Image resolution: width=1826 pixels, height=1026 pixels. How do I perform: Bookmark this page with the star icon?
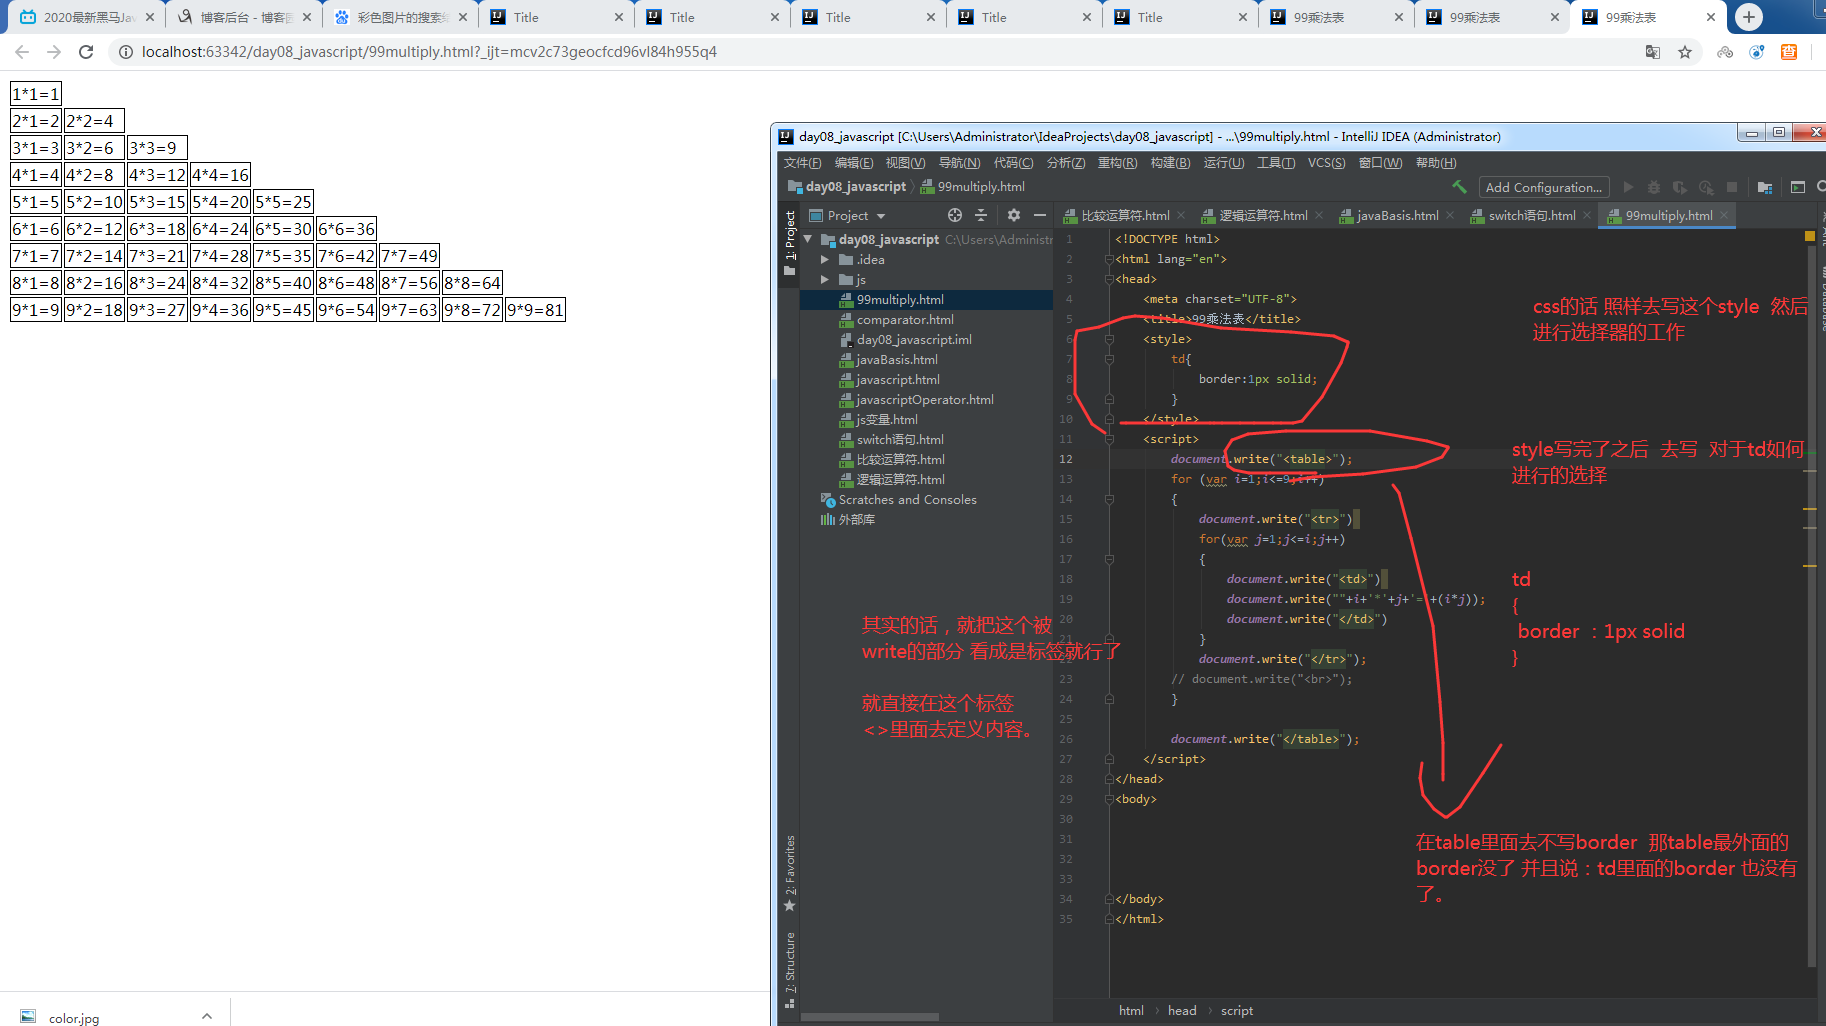click(x=1685, y=52)
